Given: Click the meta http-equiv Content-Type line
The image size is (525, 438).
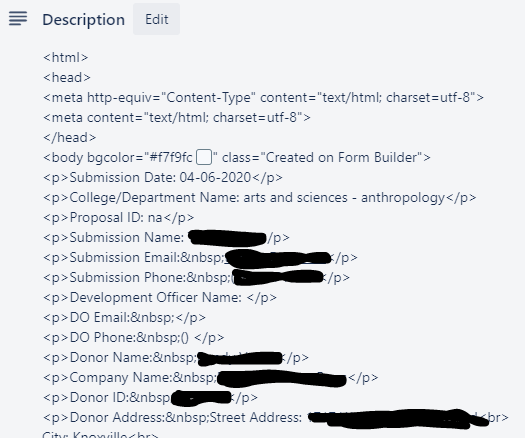Looking at the screenshot, I should [264, 97].
